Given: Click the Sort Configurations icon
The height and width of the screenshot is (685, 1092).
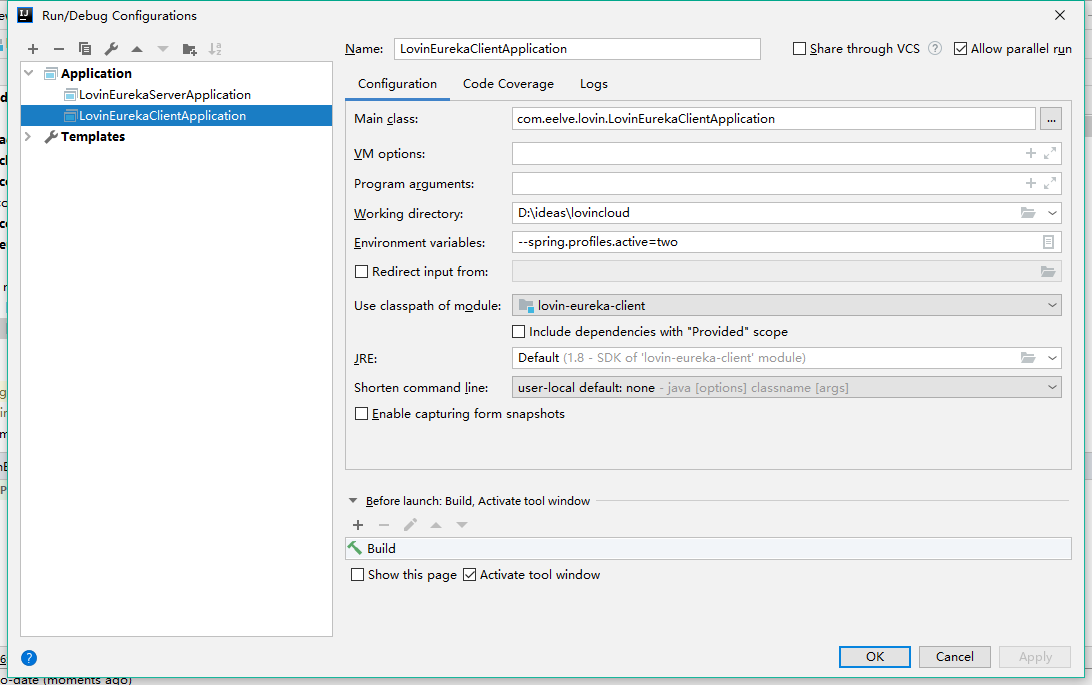Looking at the screenshot, I should click(x=215, y=49).
